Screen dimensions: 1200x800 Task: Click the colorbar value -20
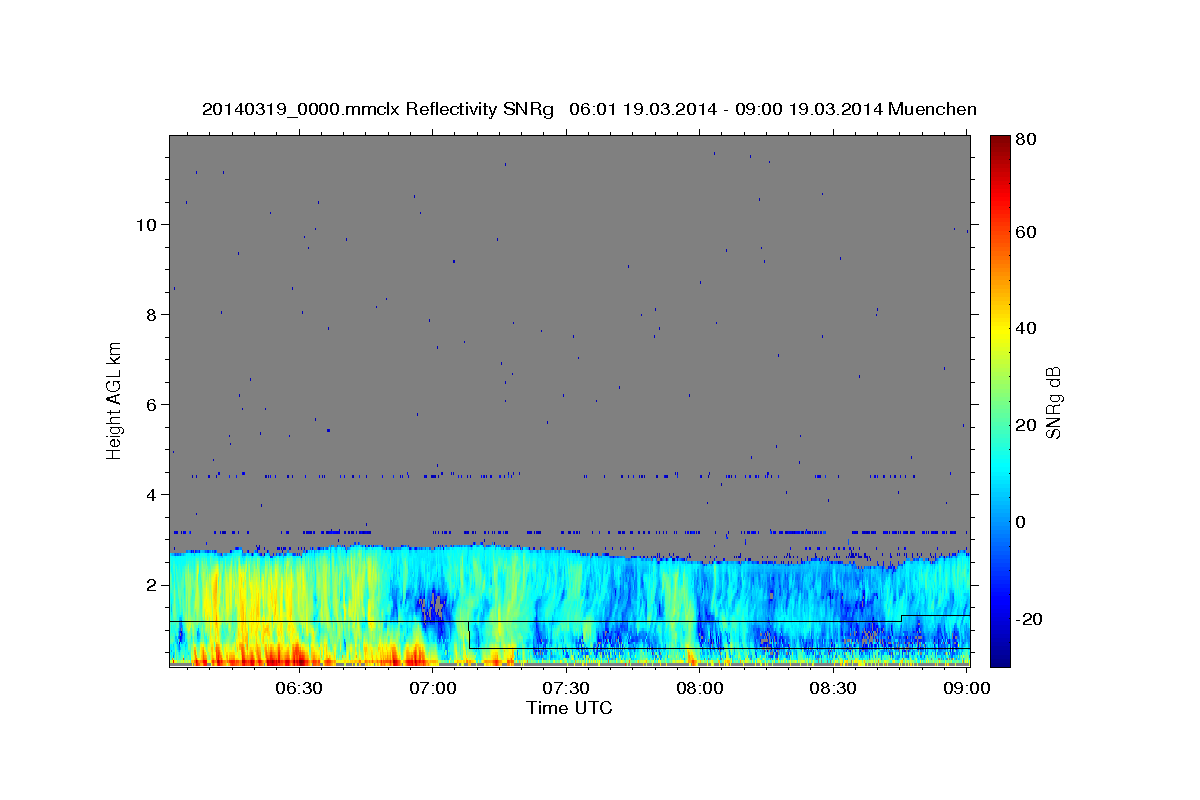1027,619
